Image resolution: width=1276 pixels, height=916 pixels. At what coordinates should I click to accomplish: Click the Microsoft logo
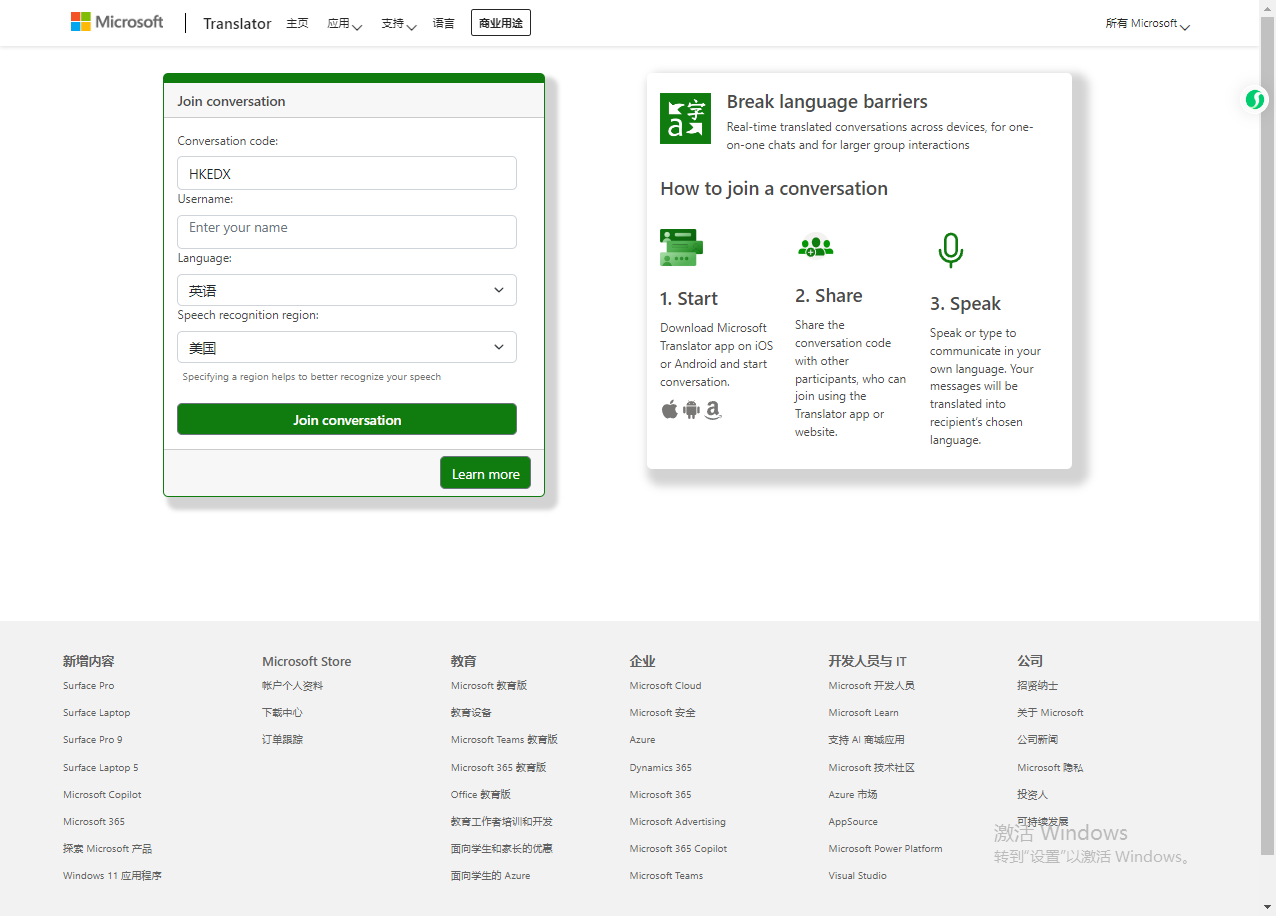click(x=117, y=22)
